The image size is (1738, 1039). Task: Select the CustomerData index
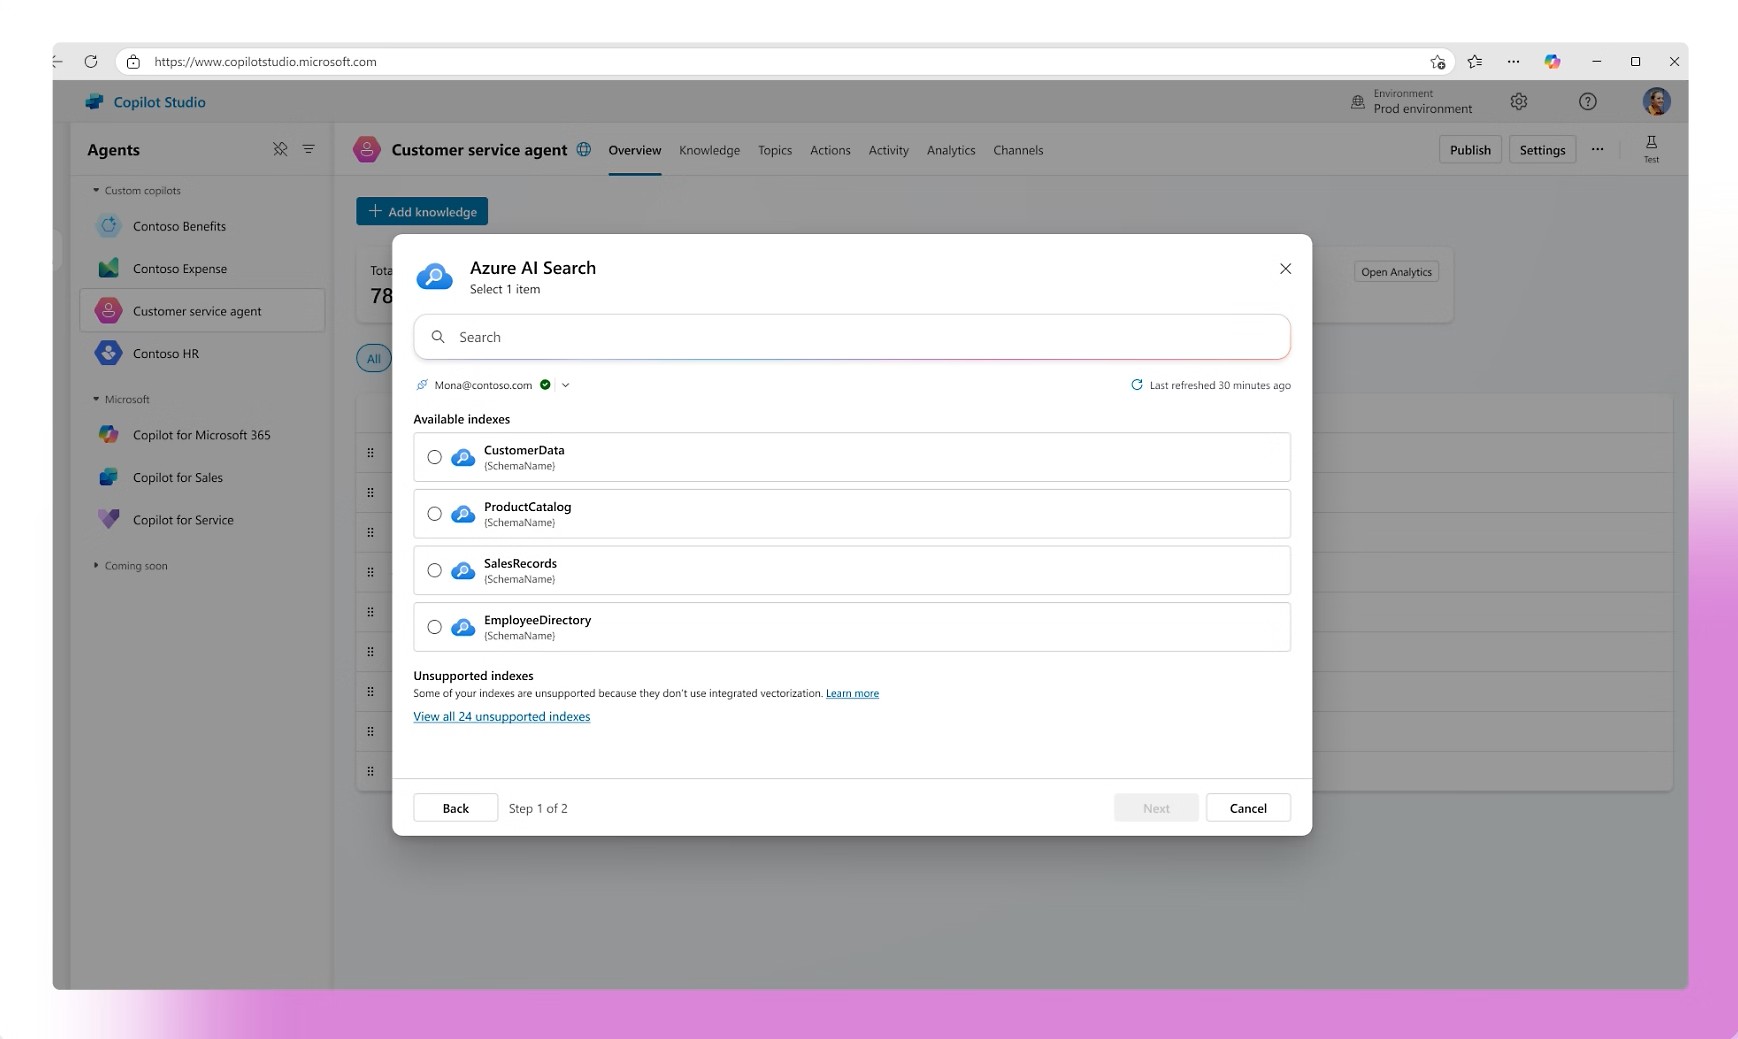coord(435,457)
